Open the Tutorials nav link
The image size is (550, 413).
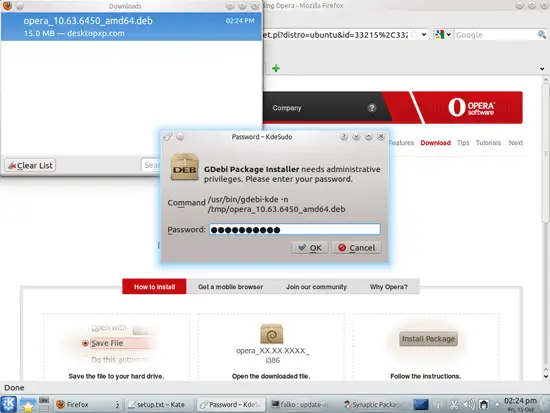488,143
